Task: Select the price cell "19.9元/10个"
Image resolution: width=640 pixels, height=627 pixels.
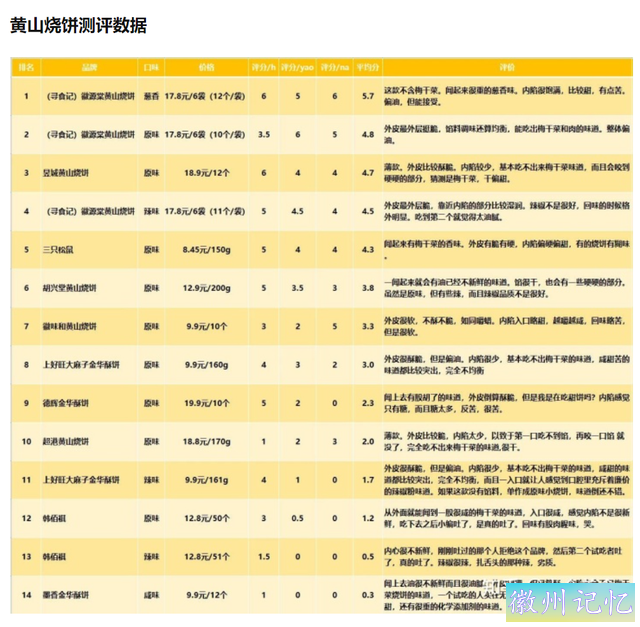Action: 207,403
